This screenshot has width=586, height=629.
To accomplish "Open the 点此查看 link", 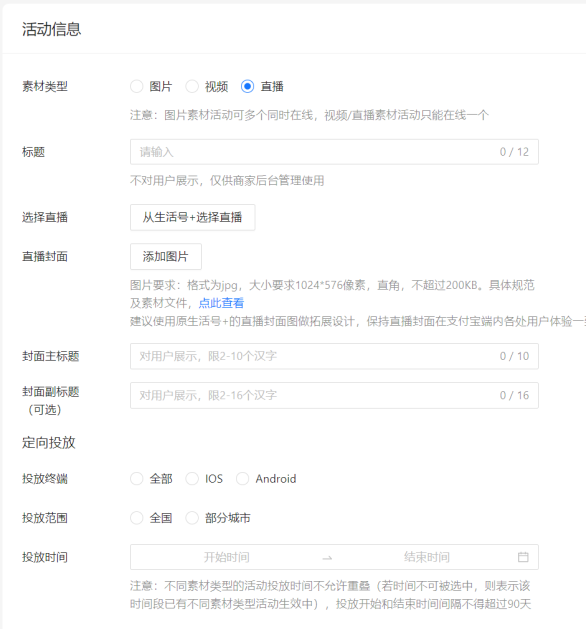I will [221, 303].
